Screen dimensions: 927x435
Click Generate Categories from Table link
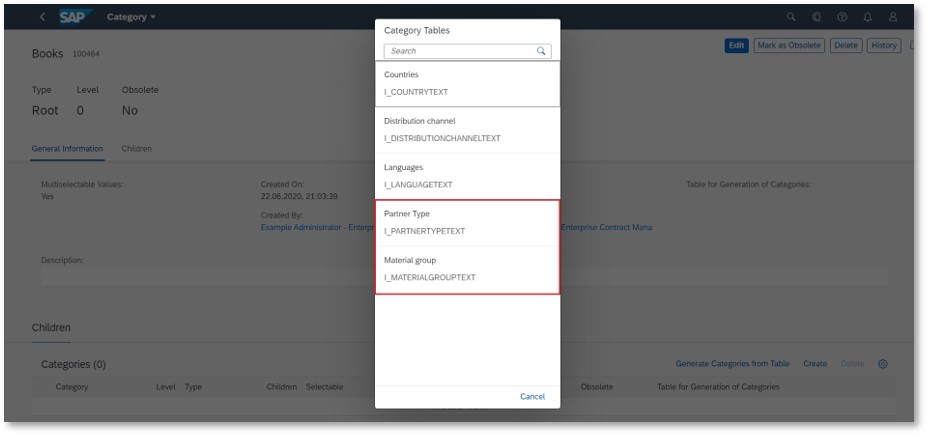coord(732,364)
